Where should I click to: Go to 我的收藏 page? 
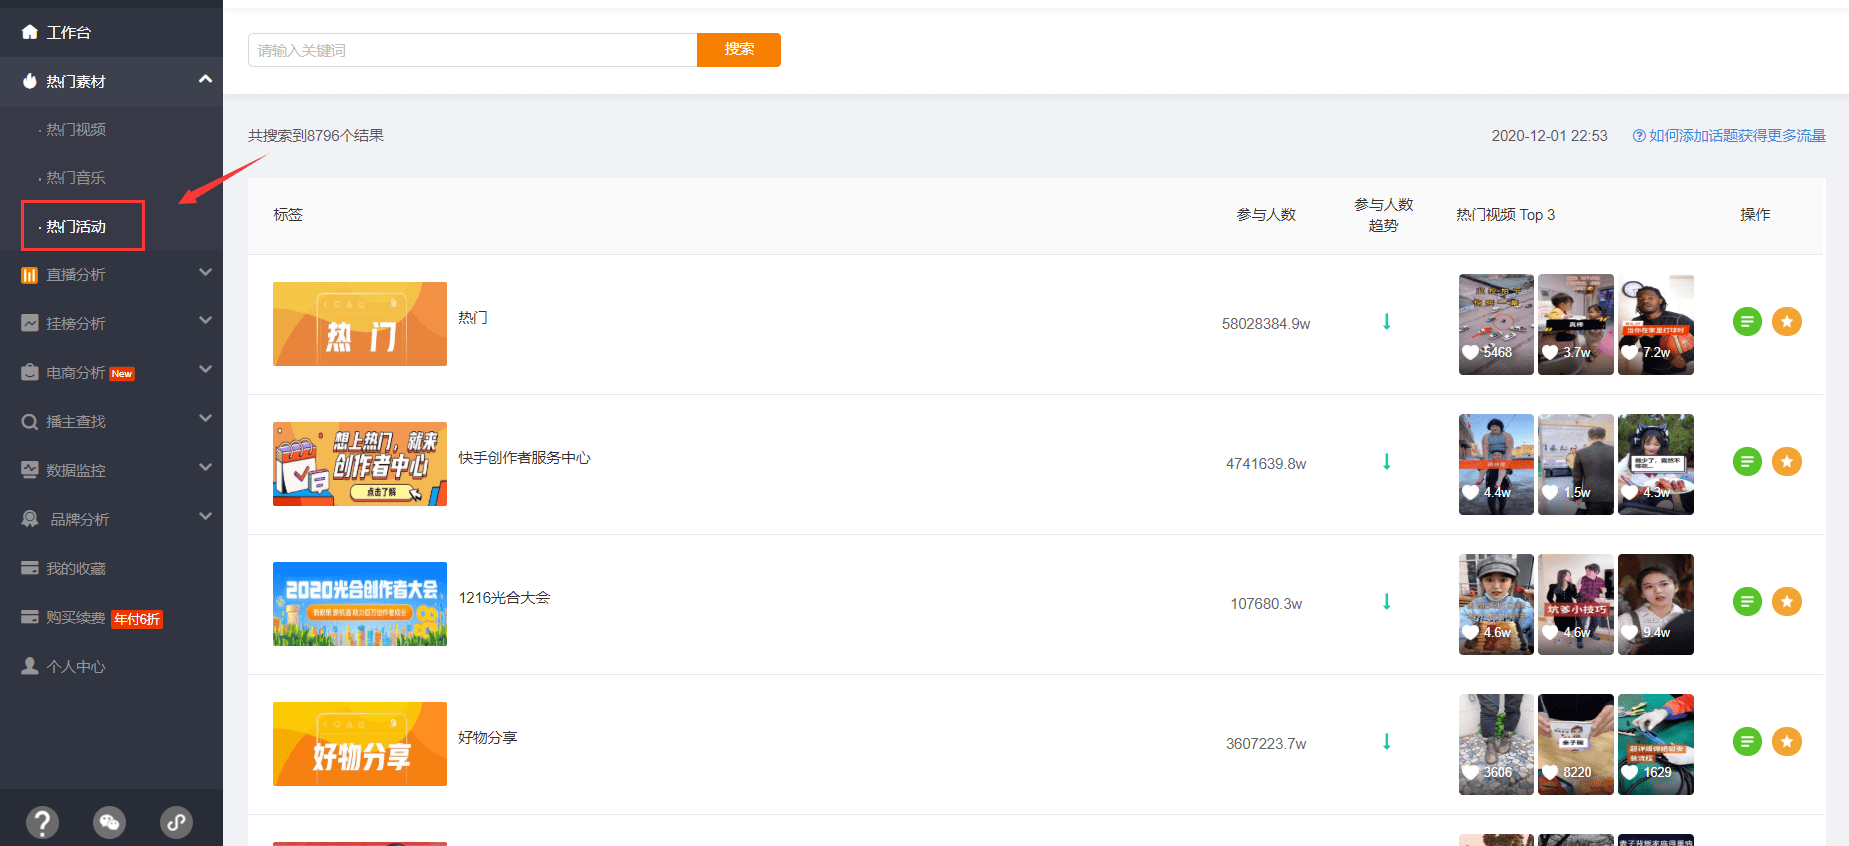75,568
